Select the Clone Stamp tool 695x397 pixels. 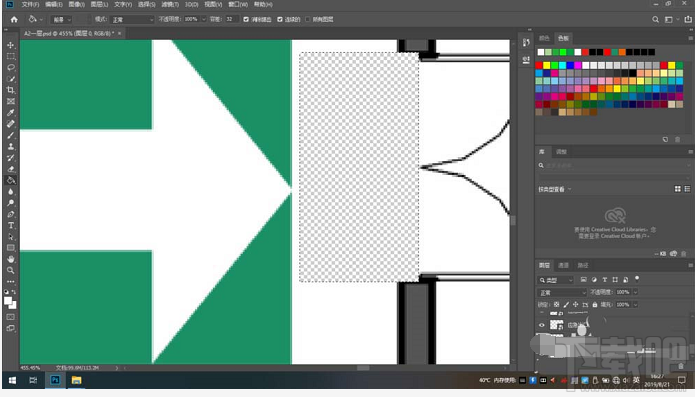click(x=11, y=146)
